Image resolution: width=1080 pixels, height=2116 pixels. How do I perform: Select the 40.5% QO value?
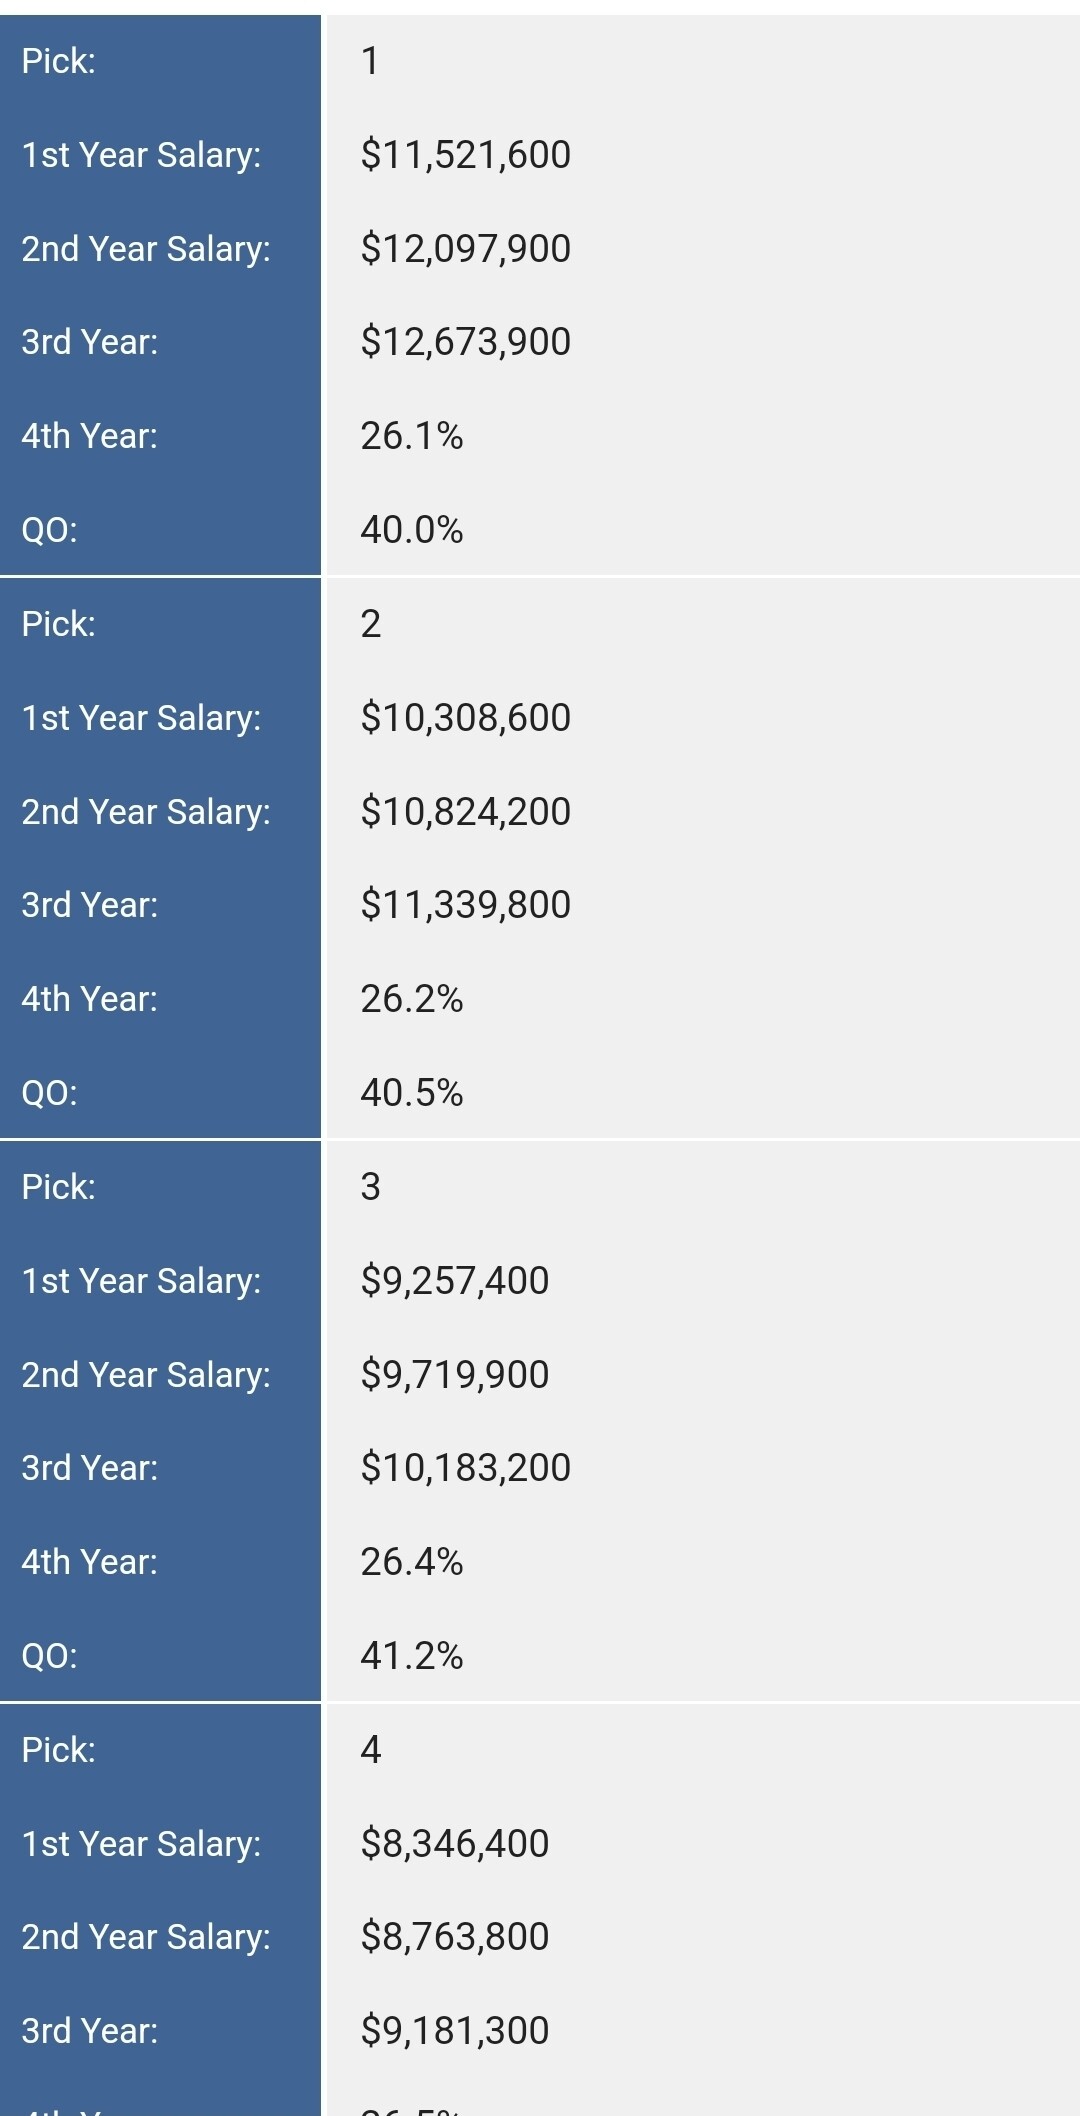[x=411, y=1093]
